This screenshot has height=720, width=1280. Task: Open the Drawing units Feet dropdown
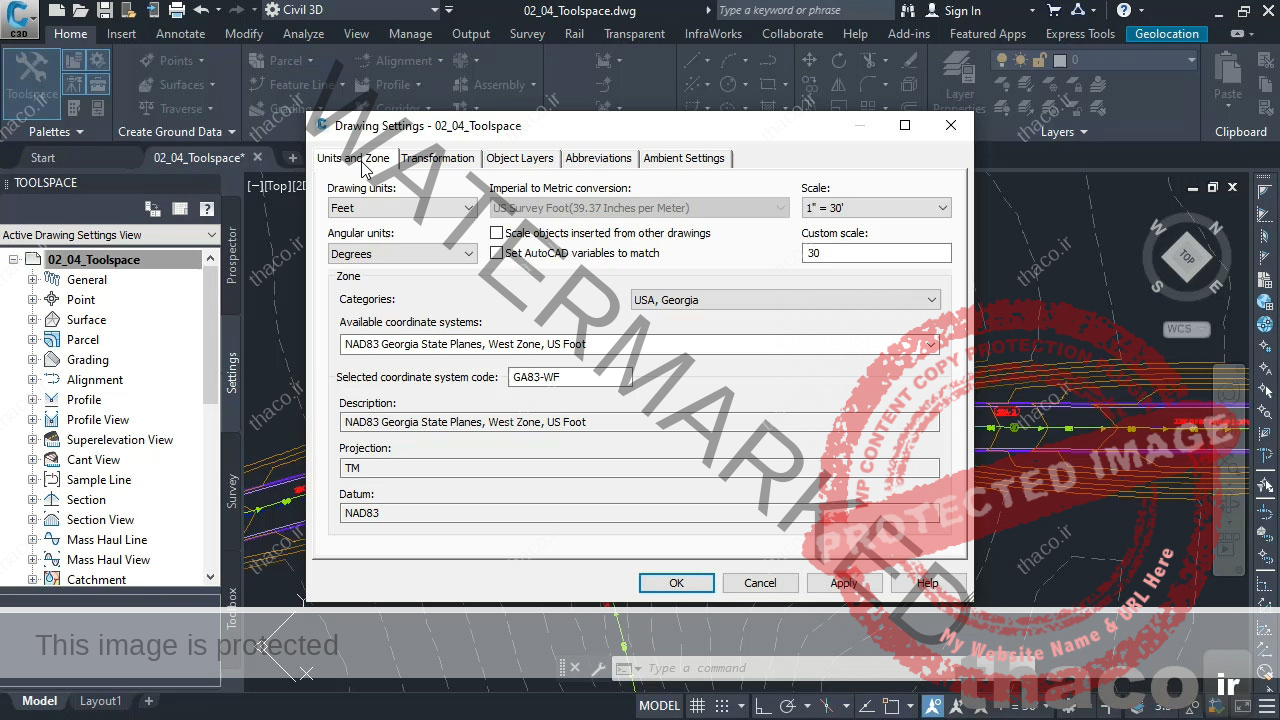402,208
